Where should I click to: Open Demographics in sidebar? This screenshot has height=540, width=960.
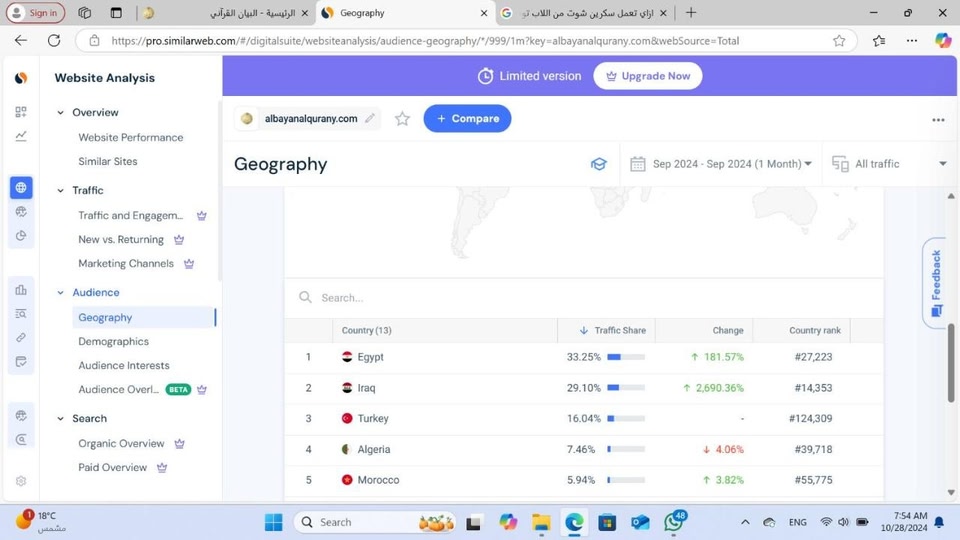click(113, 341)
